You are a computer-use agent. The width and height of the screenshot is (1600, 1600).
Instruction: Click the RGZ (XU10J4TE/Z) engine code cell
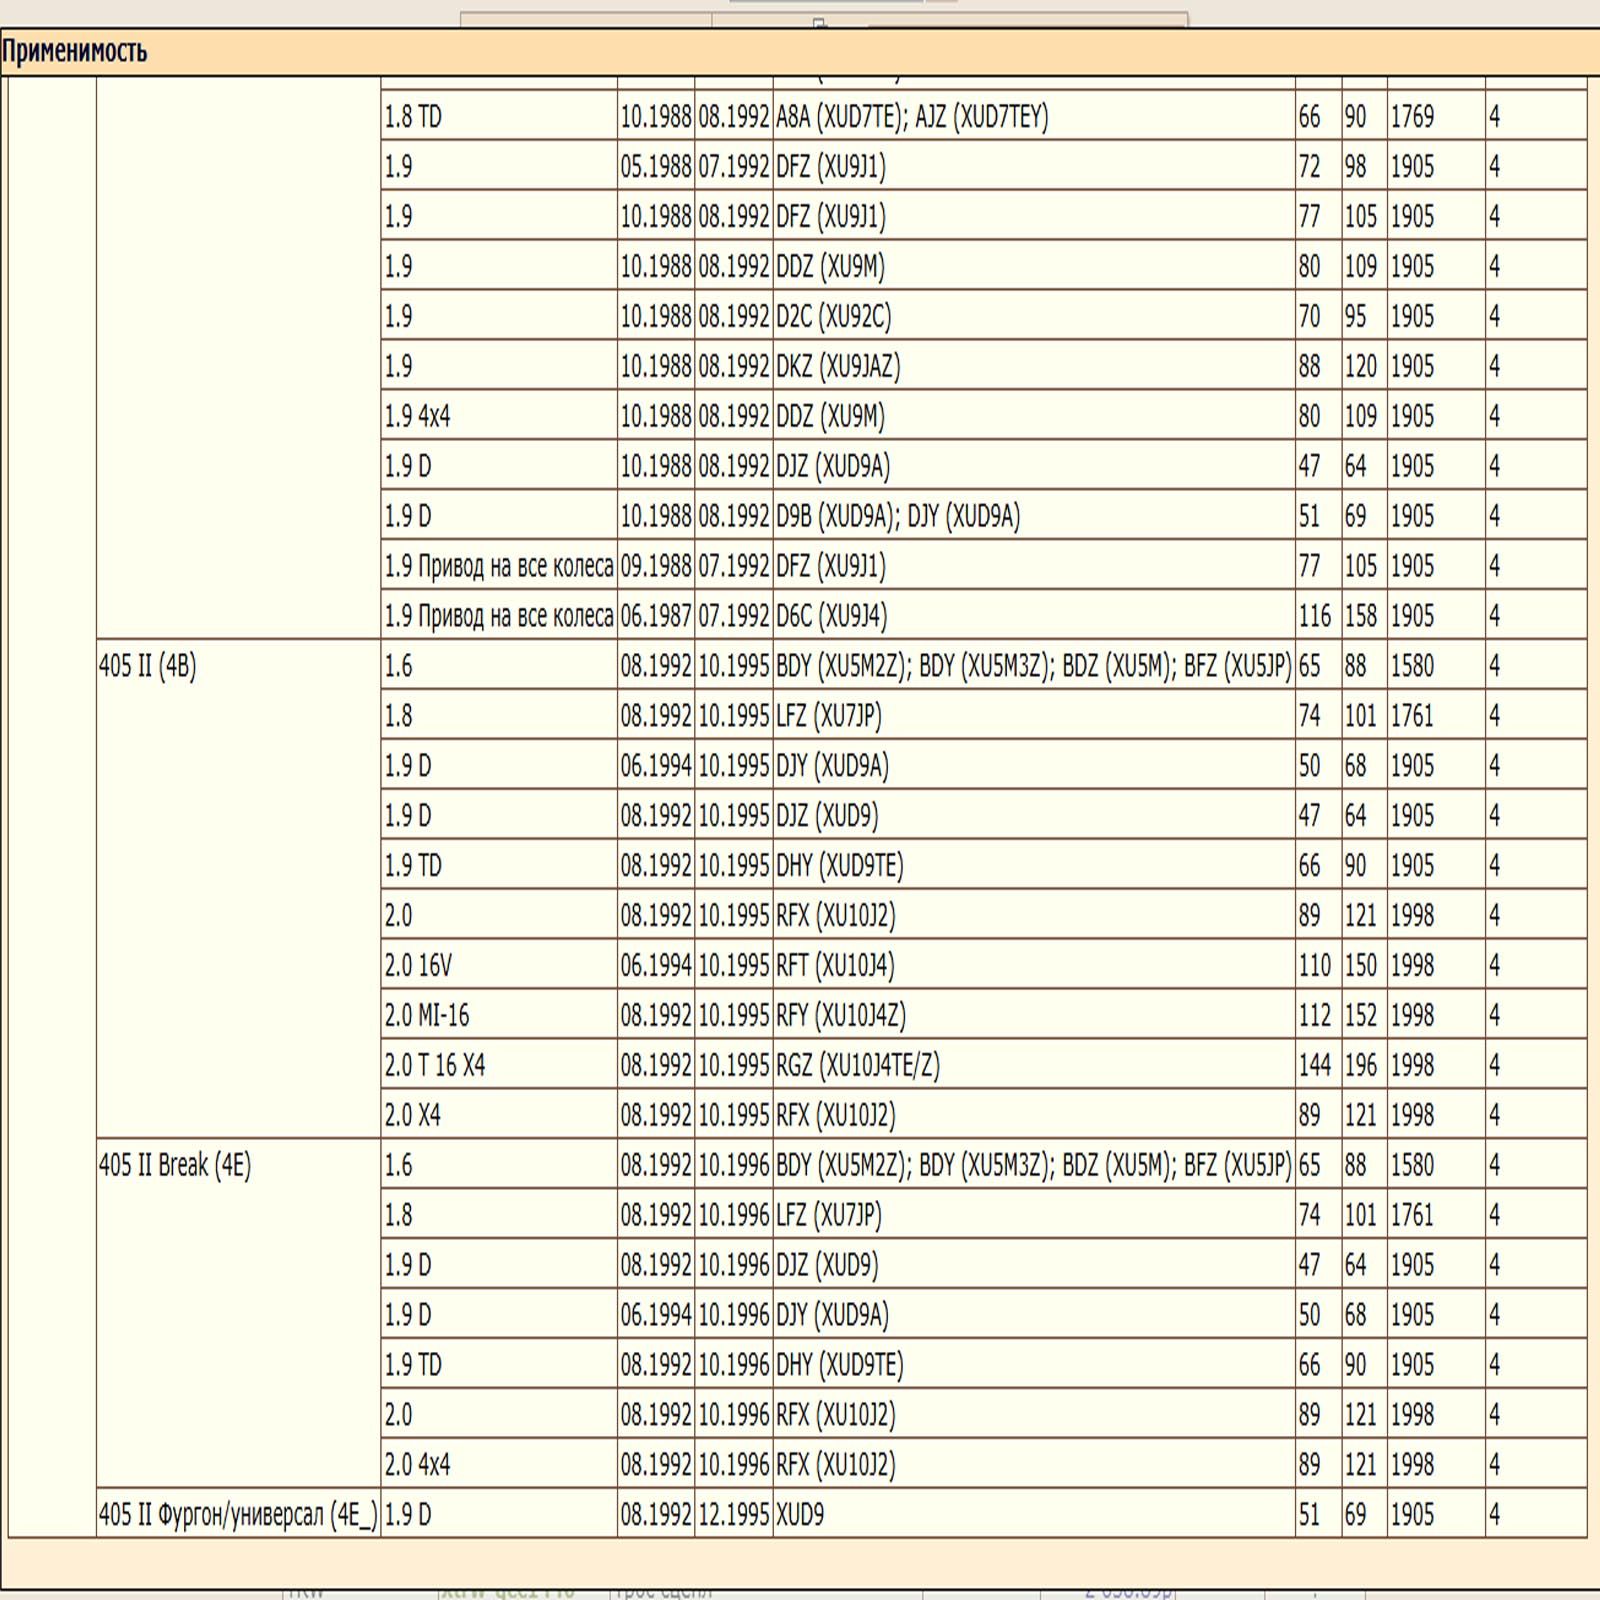tap(858, 1065)
